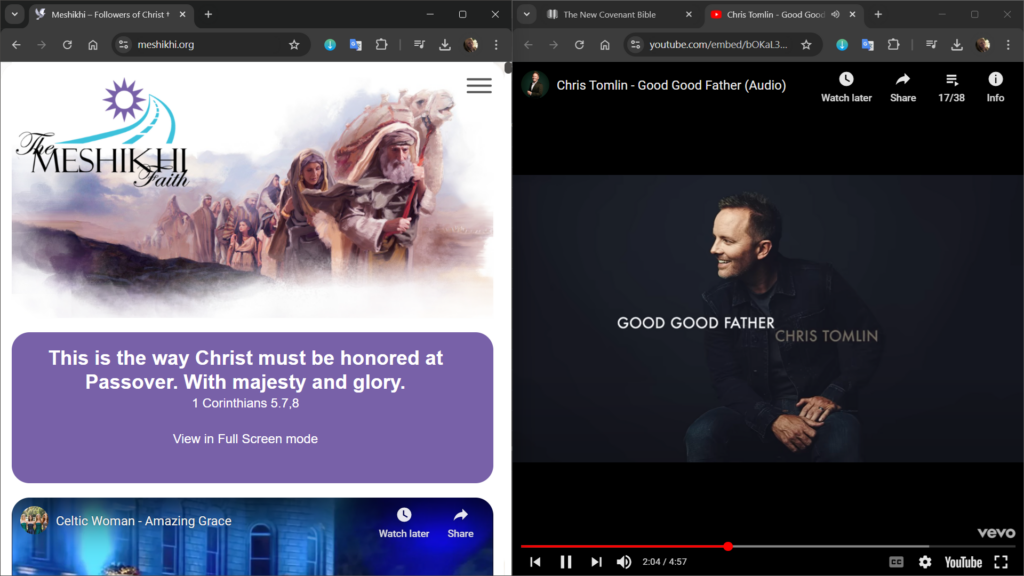
Task: Click Watch later on Celtic Woman video
Action: pyautogui.click(x=404, y=523)
